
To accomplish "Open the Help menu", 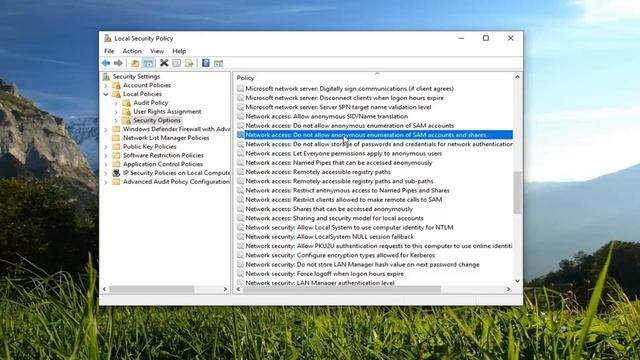I will (x=179, y=51).
